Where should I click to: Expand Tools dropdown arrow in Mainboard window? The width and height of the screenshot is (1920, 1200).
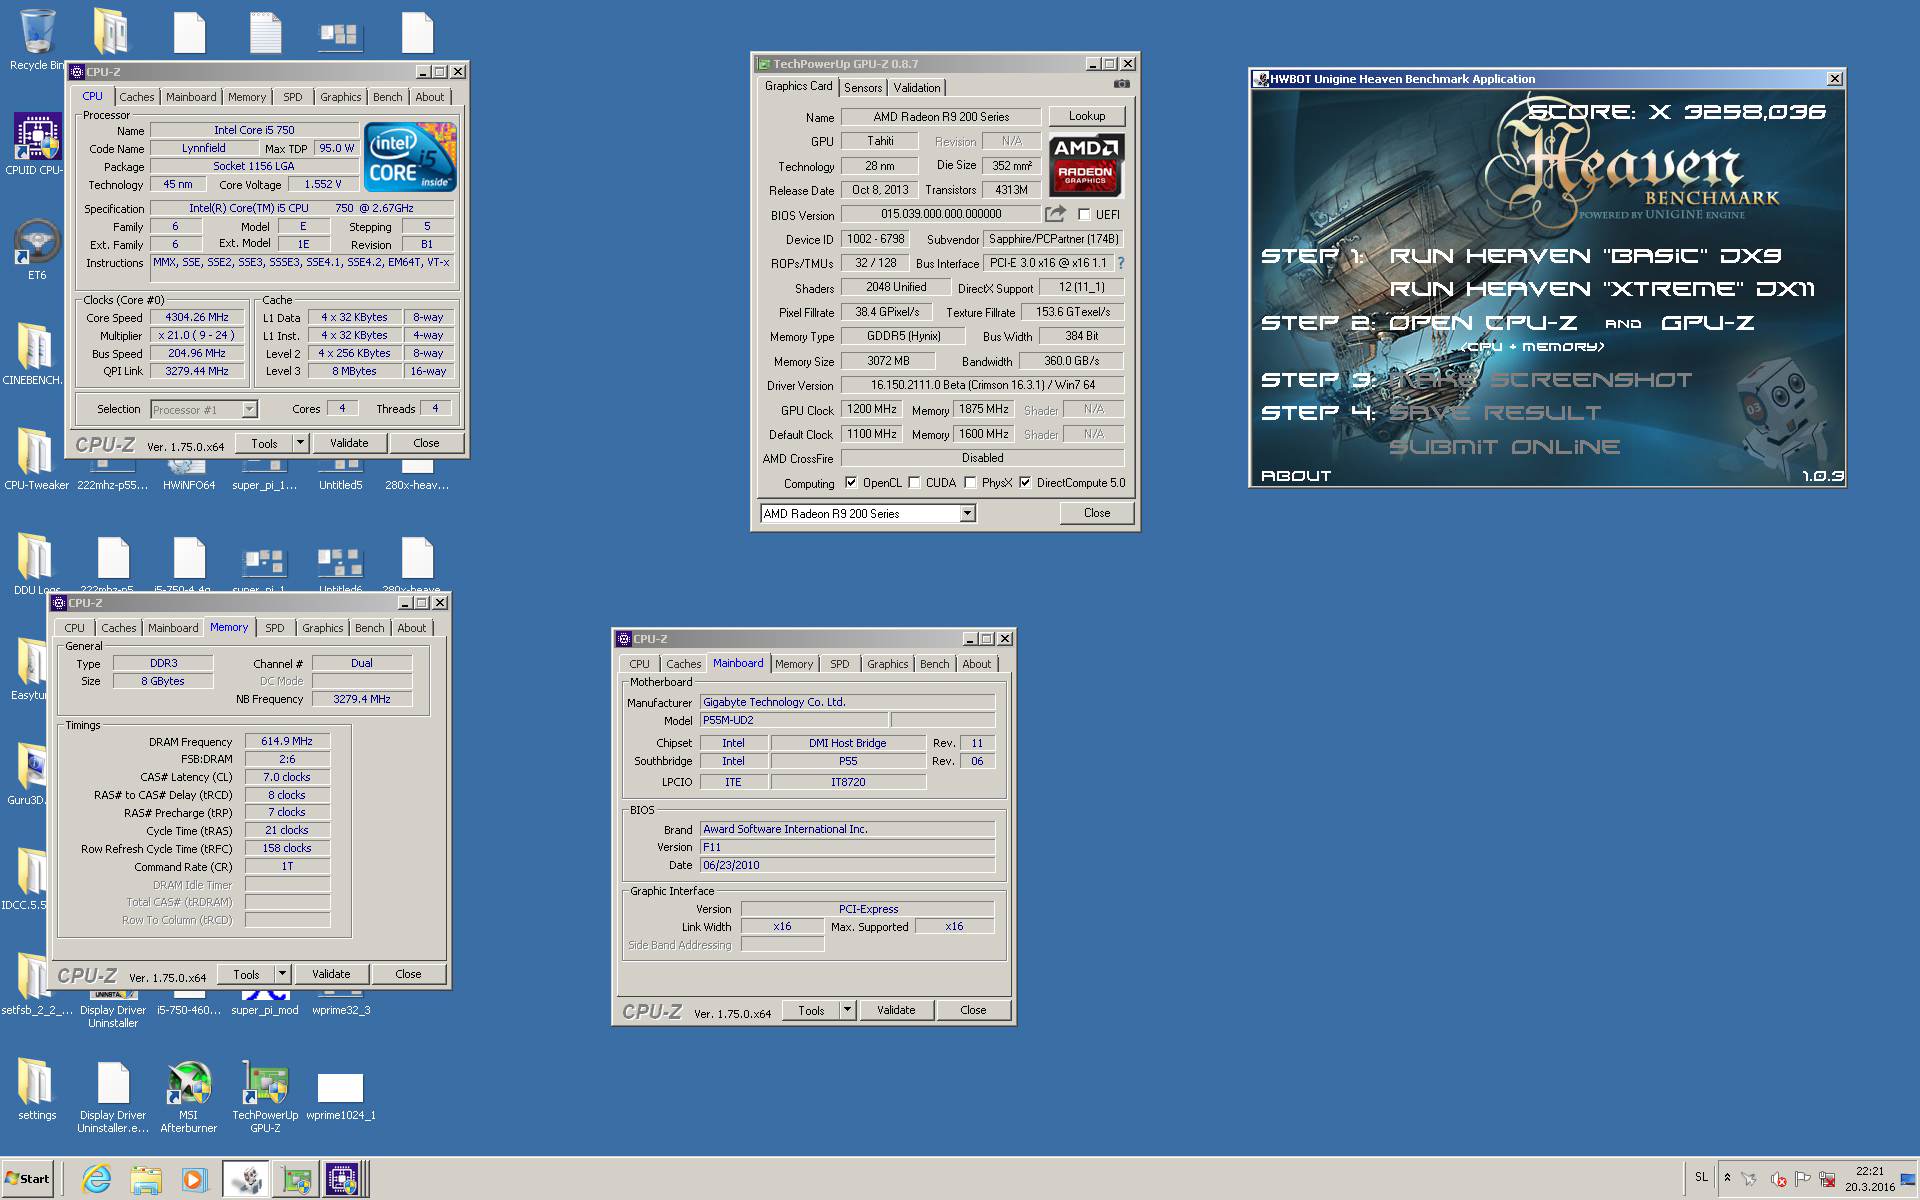(x=847, y=1010)
